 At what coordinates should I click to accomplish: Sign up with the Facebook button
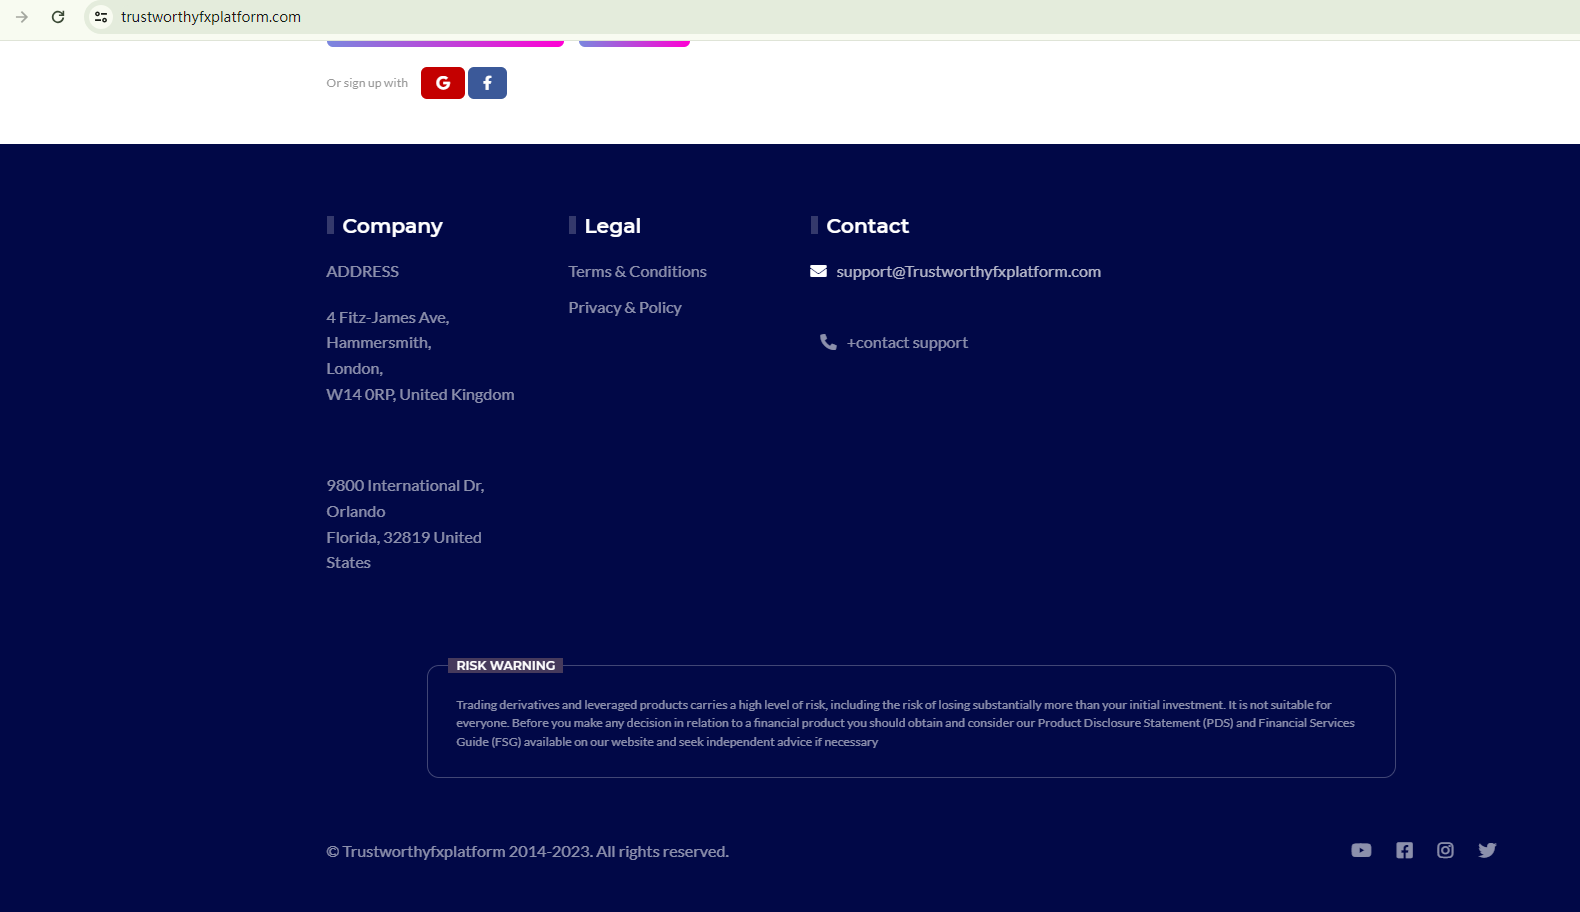click(487, 83)
